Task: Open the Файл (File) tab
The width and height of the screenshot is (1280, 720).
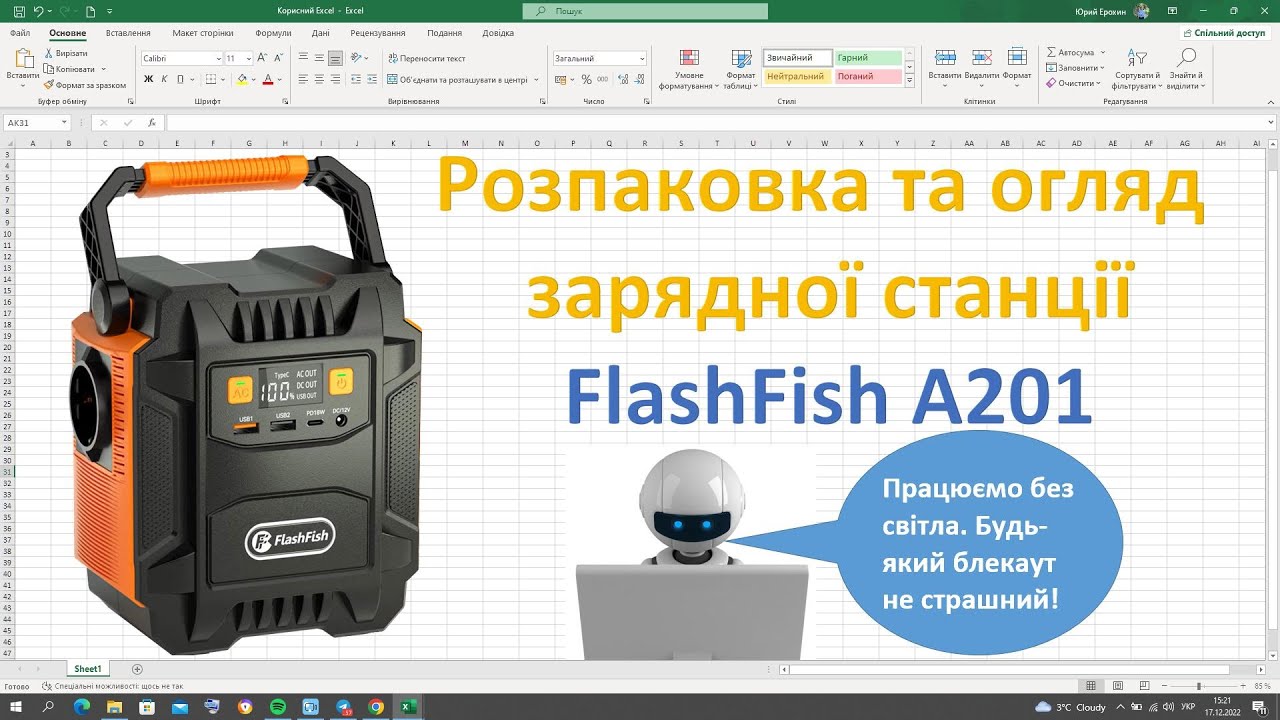Action: 20,33
